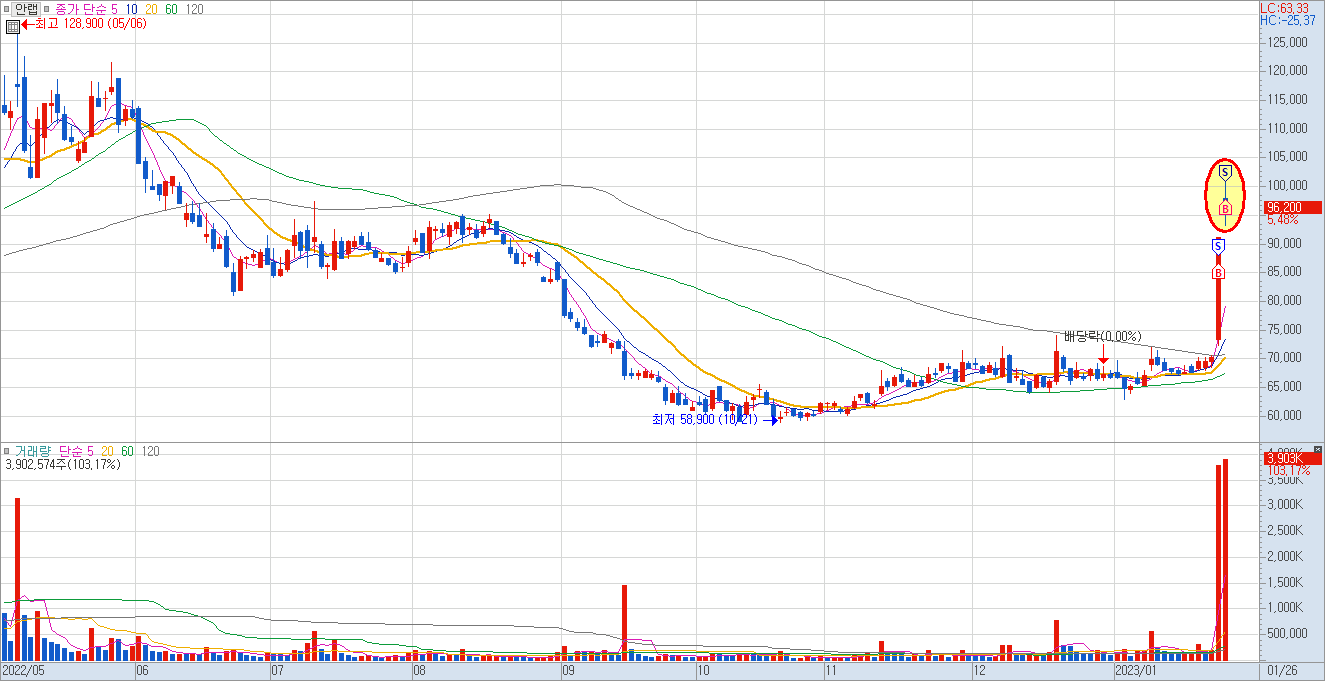Screen dimensions: 1325x681
Task: Click the red volume spike in mid-September
Action: click(624, 623)
